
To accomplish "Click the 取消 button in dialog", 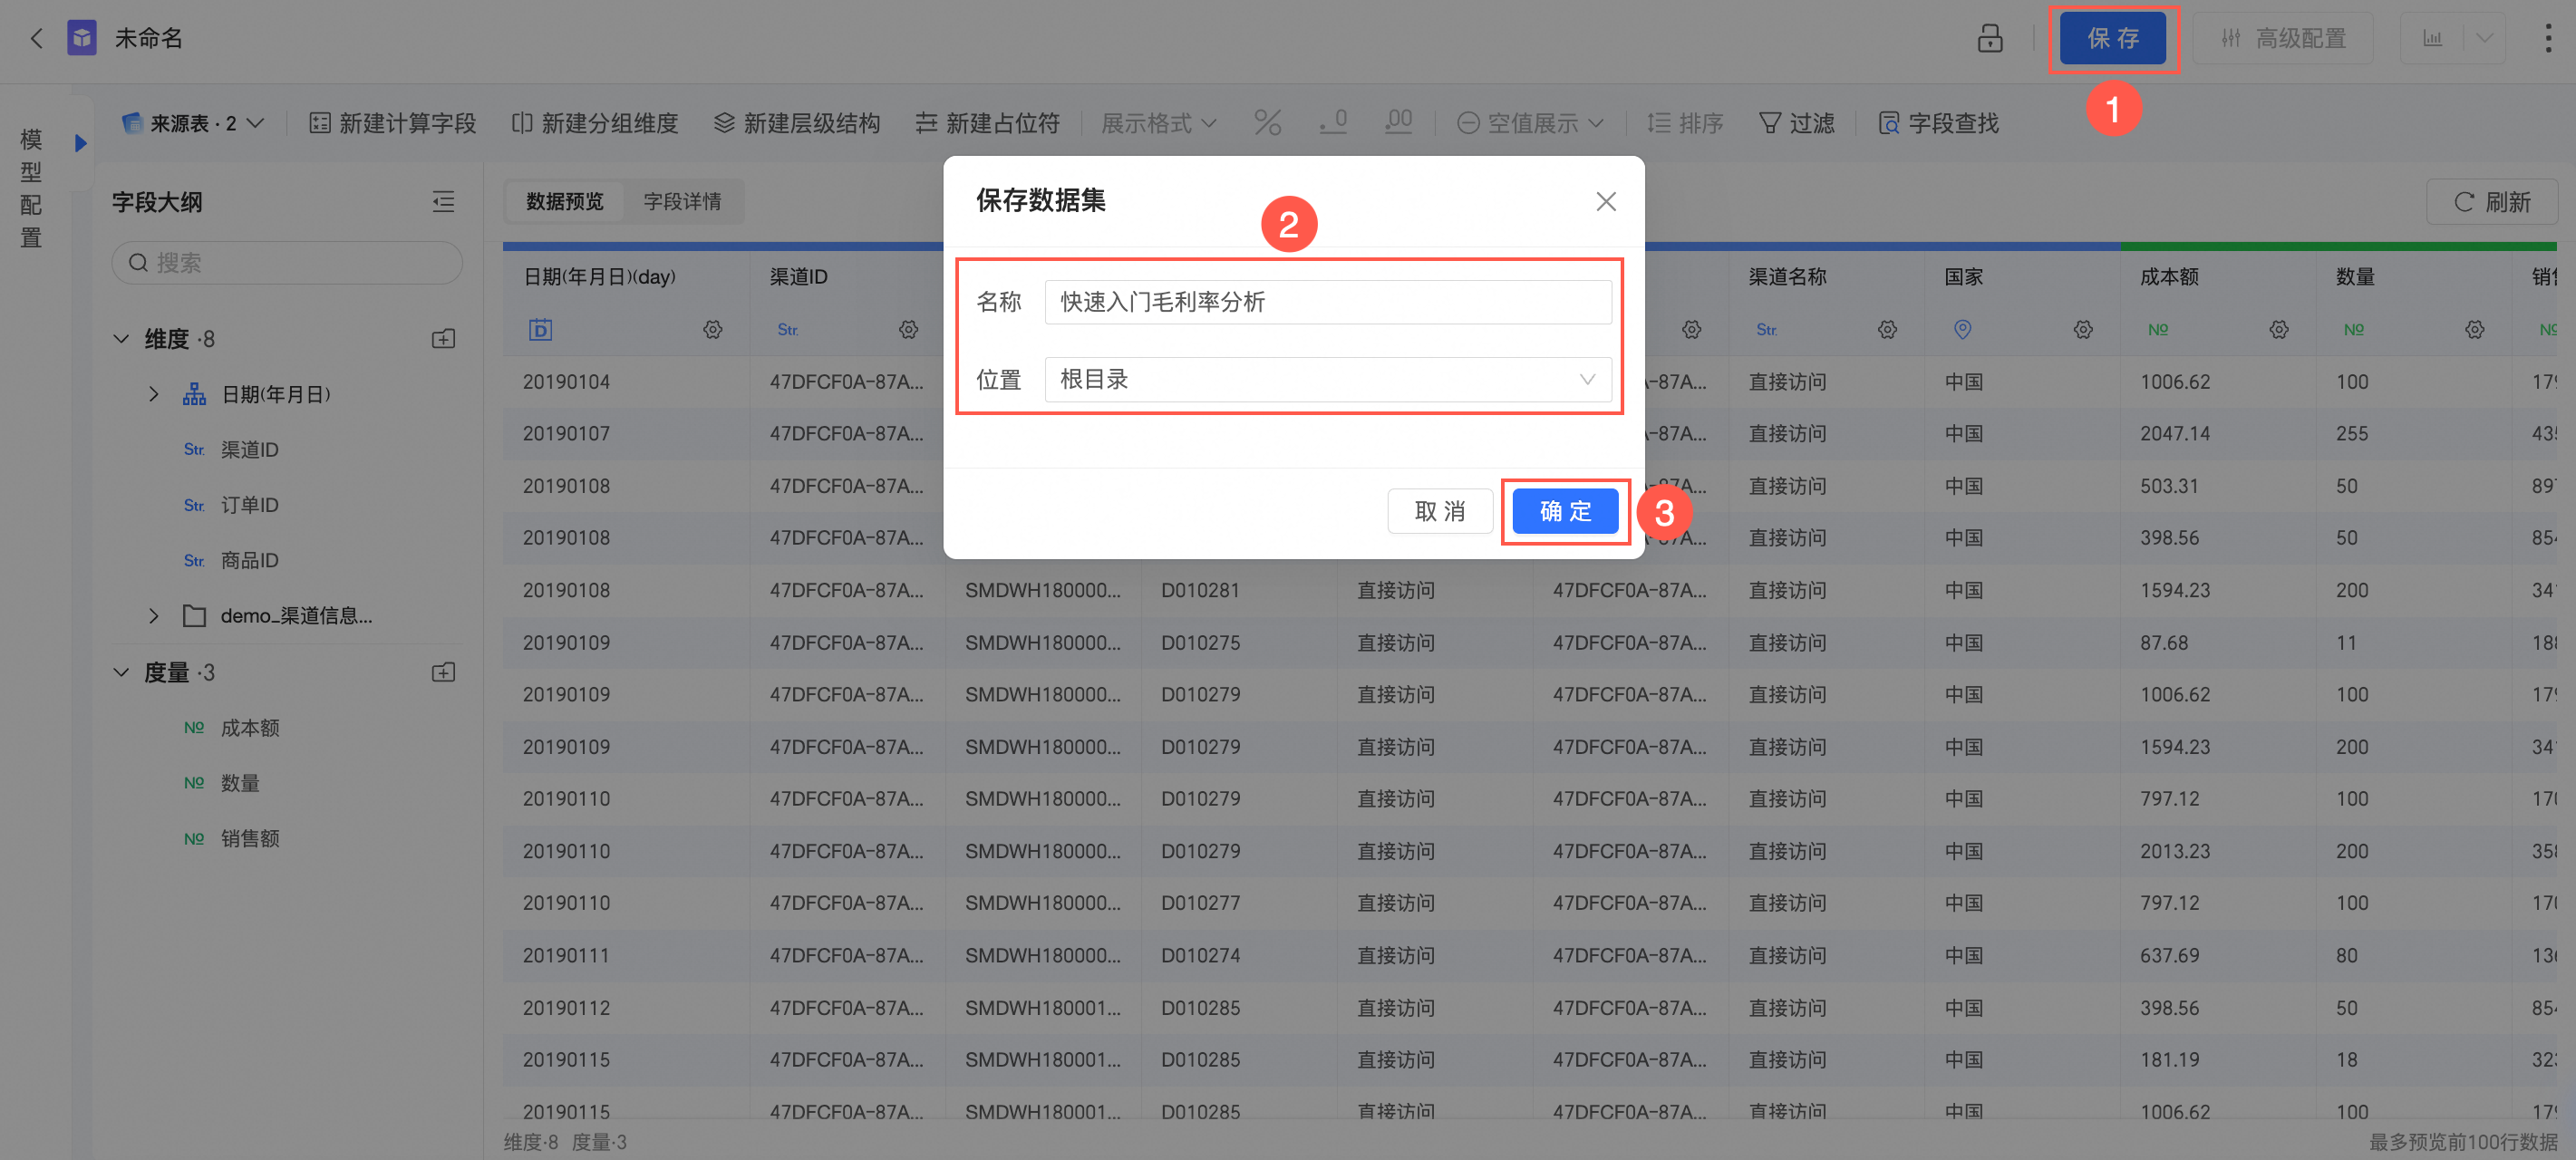I will tap(1439, 511).
